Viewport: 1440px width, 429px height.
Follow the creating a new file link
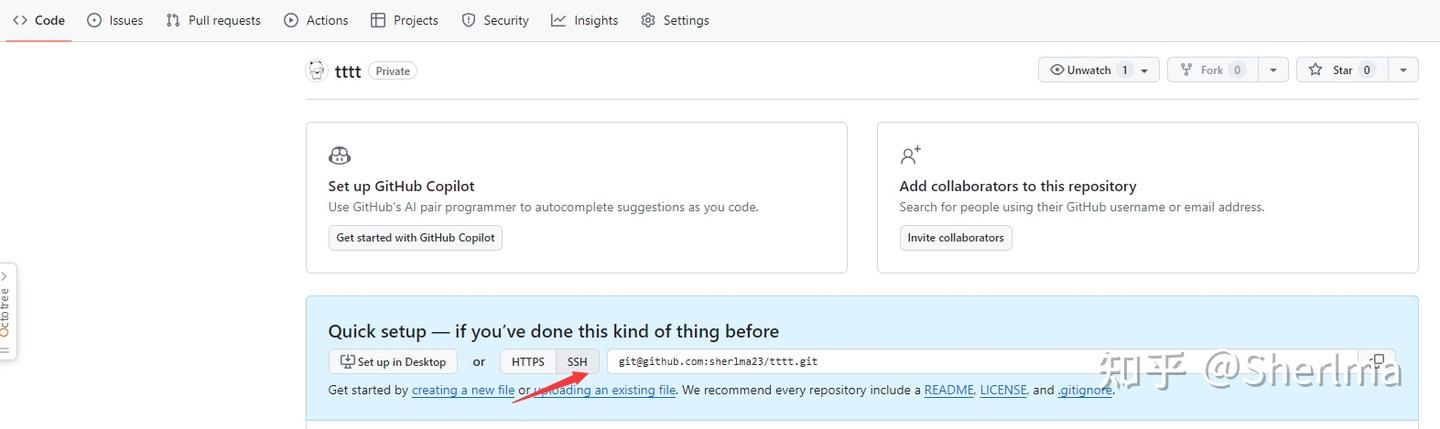click(463, 390)
